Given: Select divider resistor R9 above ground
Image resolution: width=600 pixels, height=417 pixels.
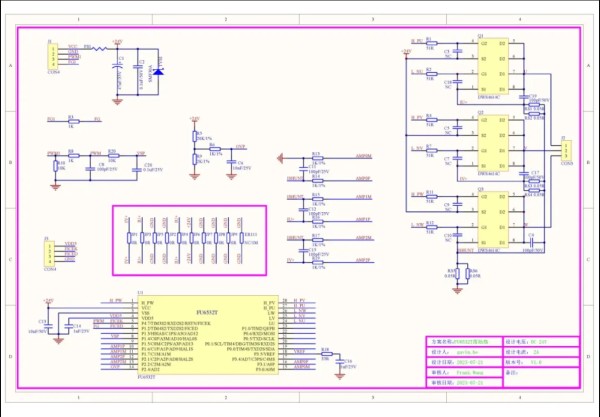Looking at the screenshot, I should coord(194,159).
